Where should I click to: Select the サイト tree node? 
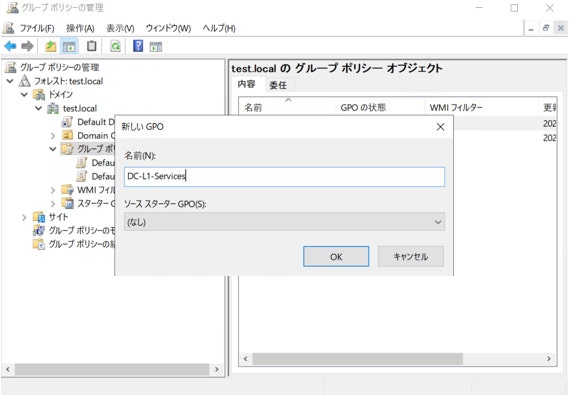coord(59,217)
